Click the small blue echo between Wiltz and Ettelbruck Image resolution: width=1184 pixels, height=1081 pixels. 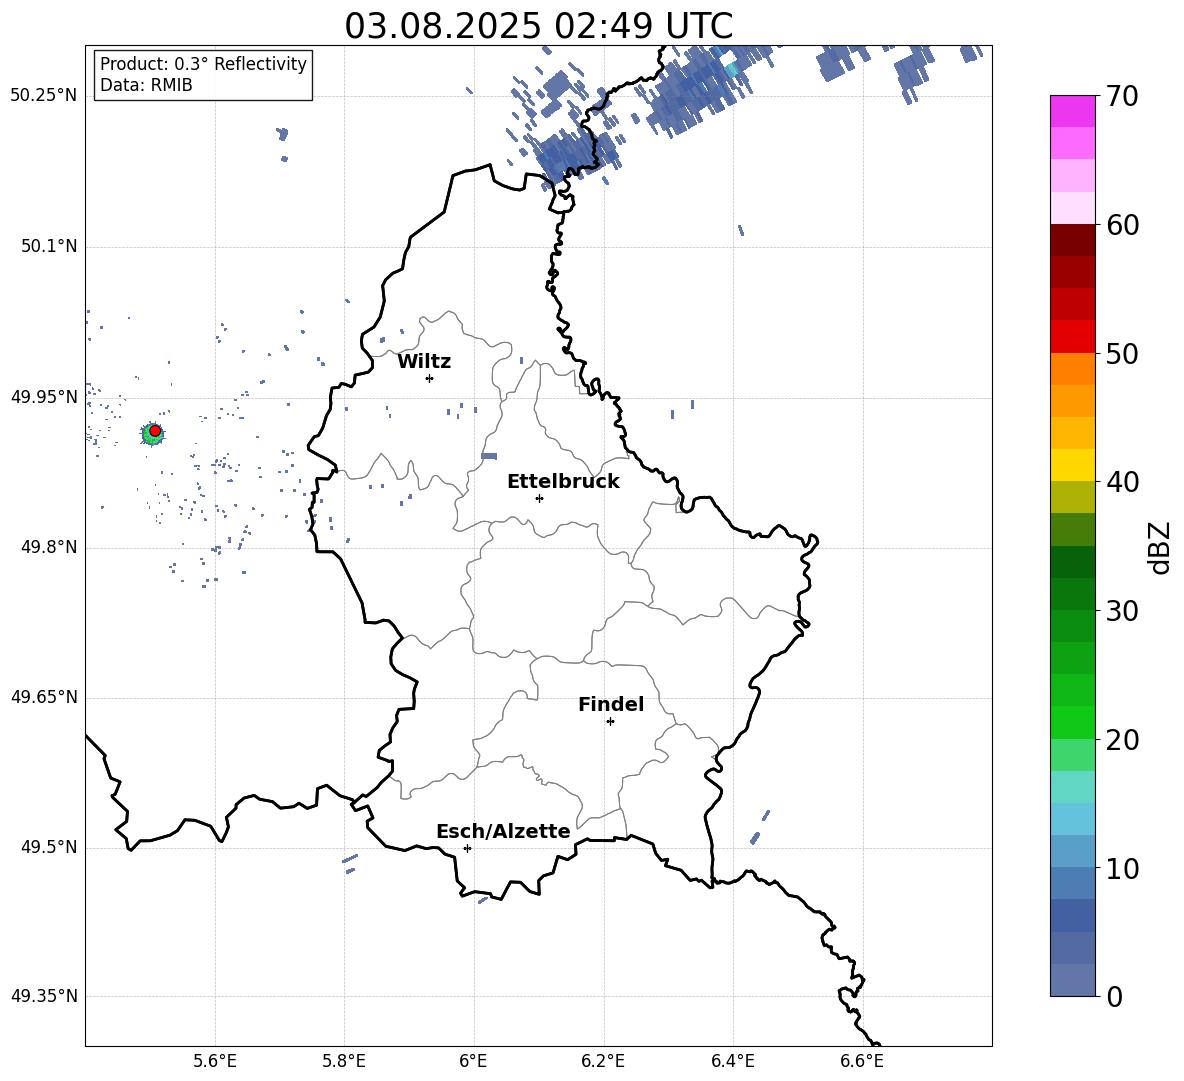coord(489,456)
